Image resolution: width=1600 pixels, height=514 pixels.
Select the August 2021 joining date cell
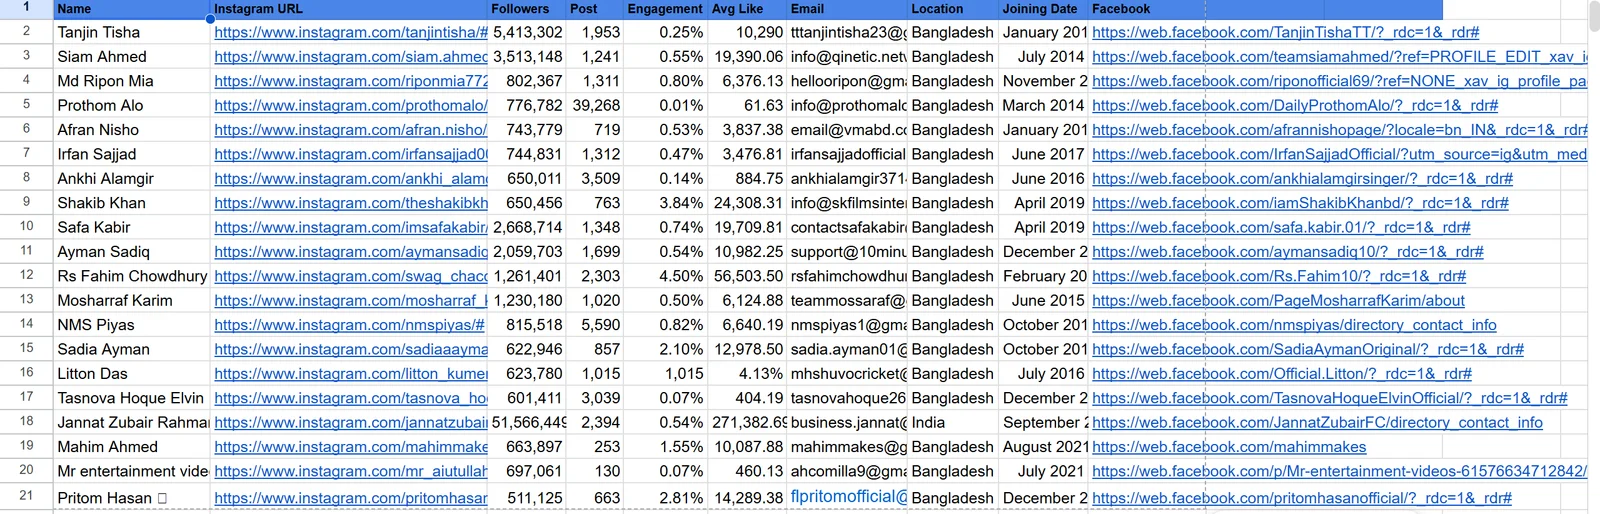coord(1043,447)
